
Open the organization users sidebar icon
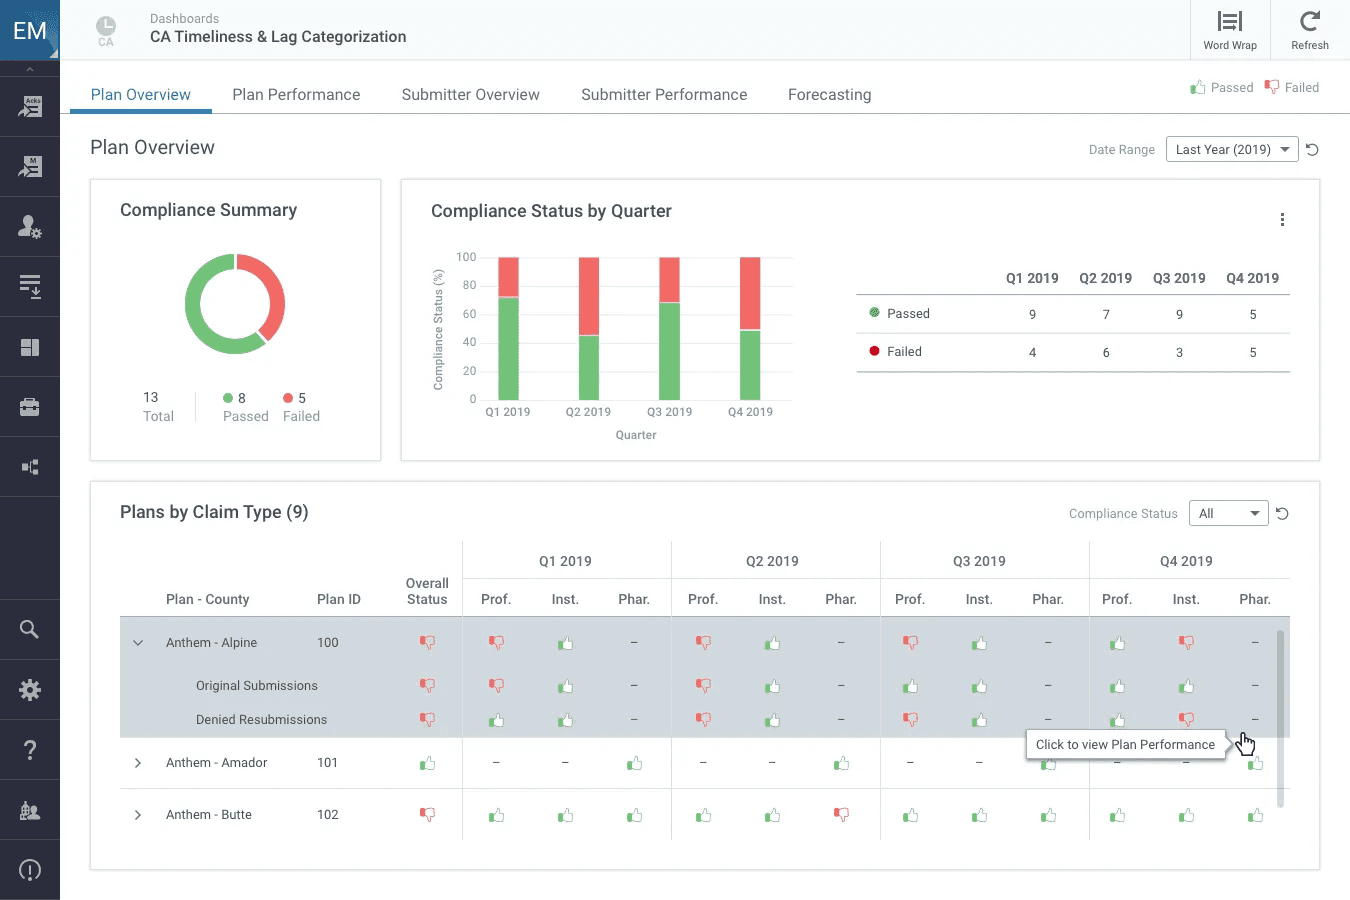[x=30, y=810]
